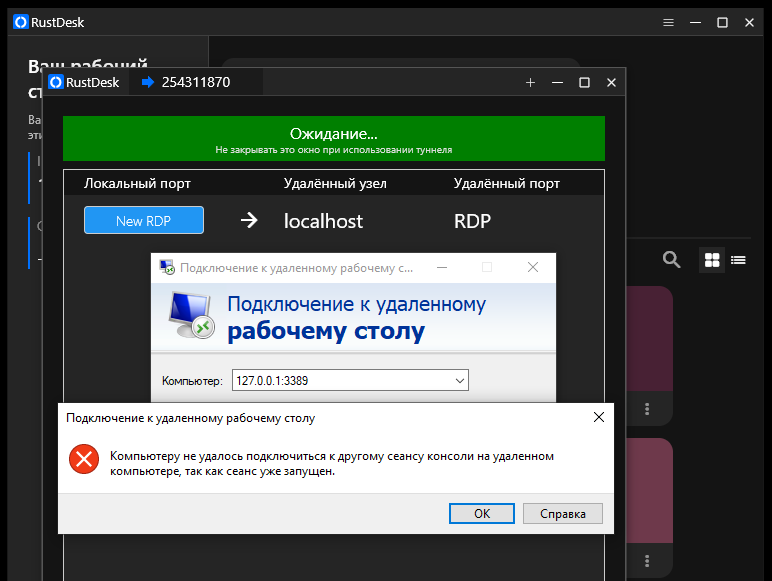Click the blue arrow icon beside 254311870
Image resolution: width=772 pixels, height=581 pixels.
point(148,82)
